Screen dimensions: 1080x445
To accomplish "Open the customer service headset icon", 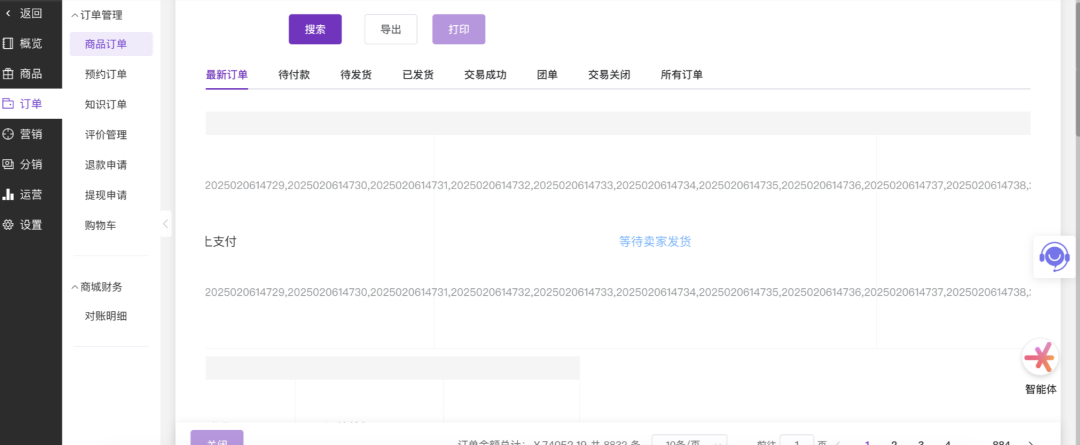I will (1053, 256).
